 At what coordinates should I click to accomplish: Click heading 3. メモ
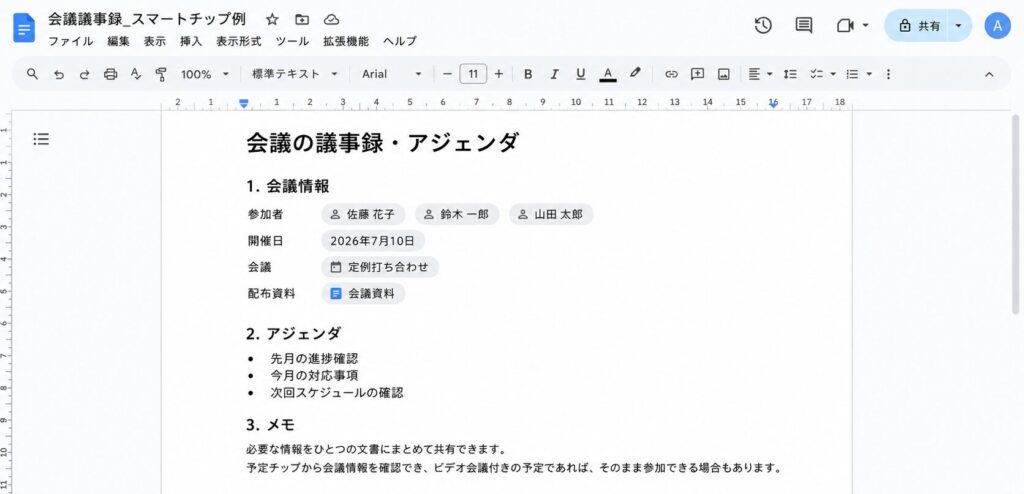click(x=270, y=425)
